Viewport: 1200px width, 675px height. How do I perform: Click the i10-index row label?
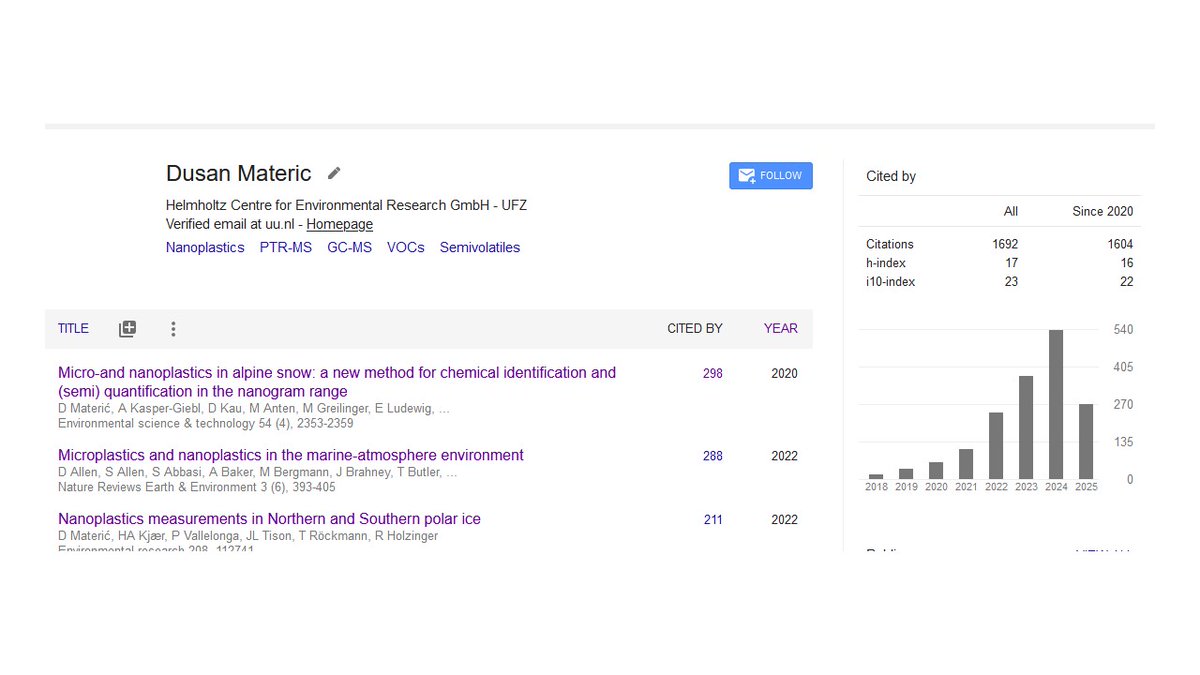point(891,282)
